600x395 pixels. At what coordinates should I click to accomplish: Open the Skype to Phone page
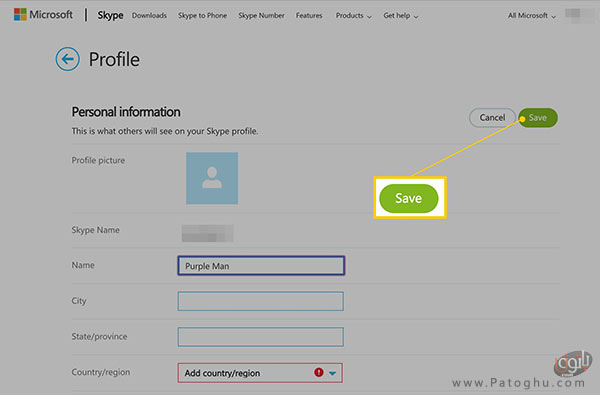(x=202, y=16)
